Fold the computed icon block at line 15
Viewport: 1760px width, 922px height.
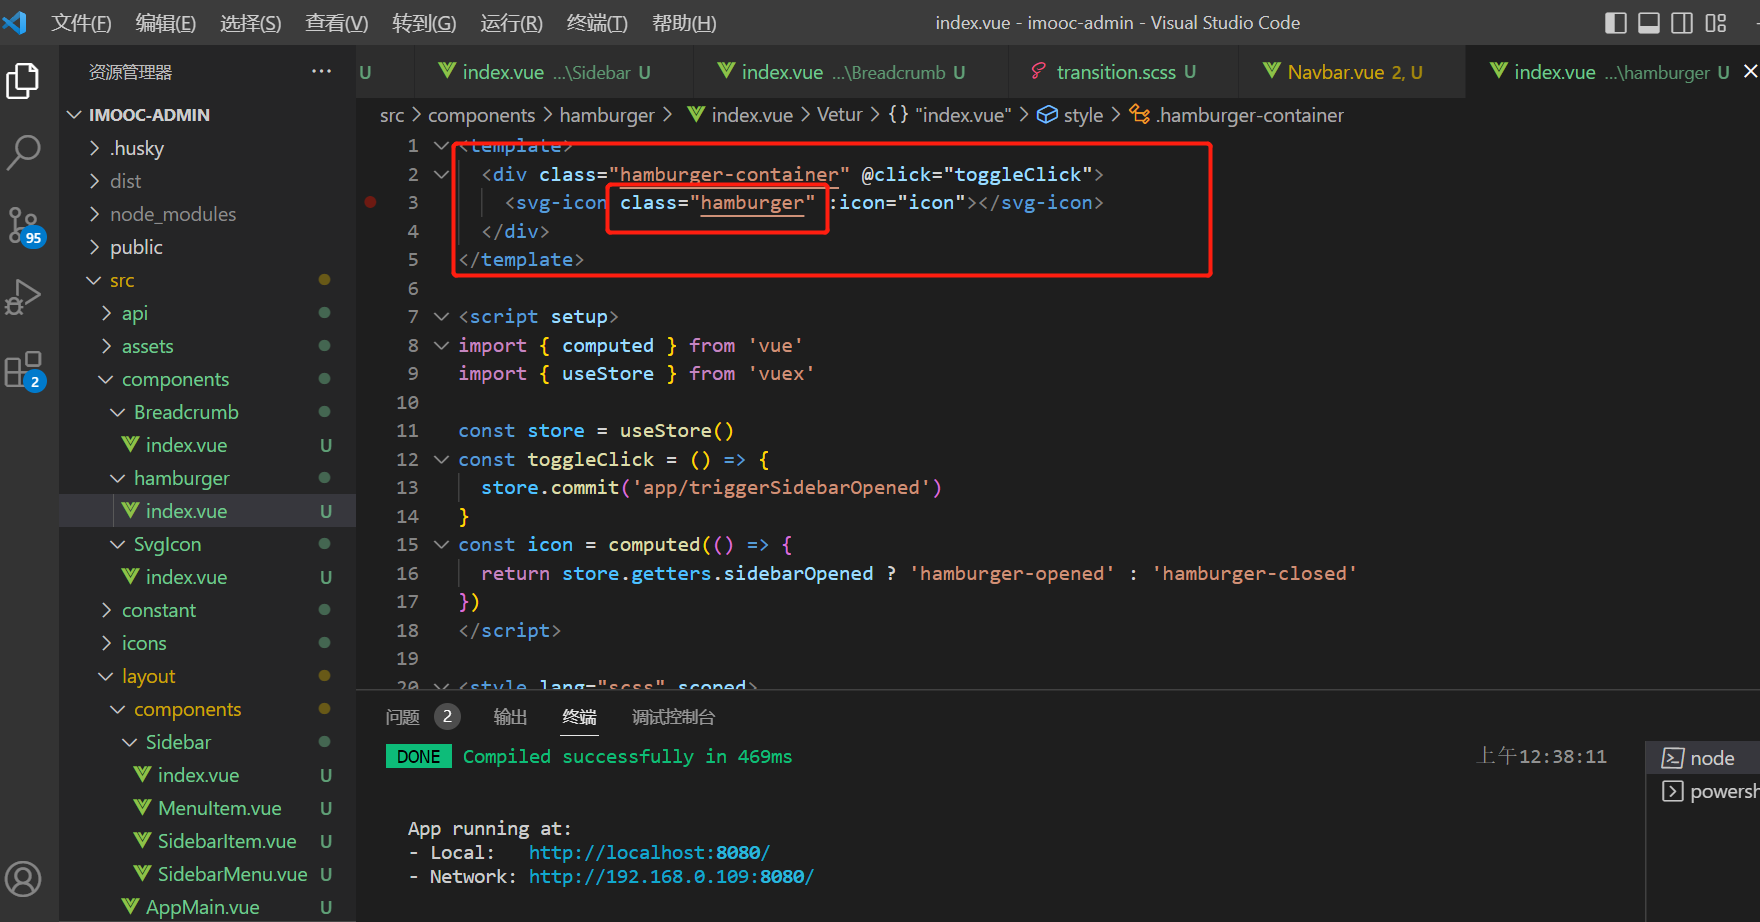(441, 544)
